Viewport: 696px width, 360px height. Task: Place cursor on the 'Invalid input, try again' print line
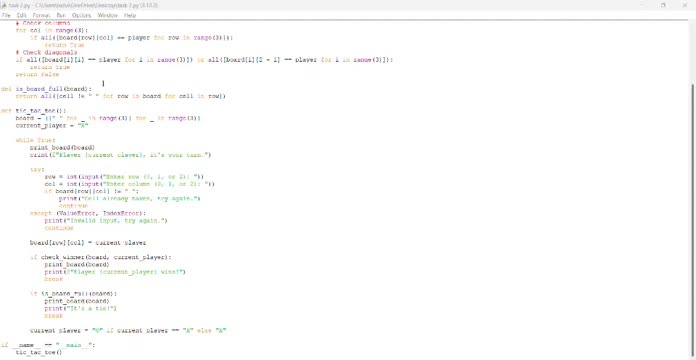point(106,220)
